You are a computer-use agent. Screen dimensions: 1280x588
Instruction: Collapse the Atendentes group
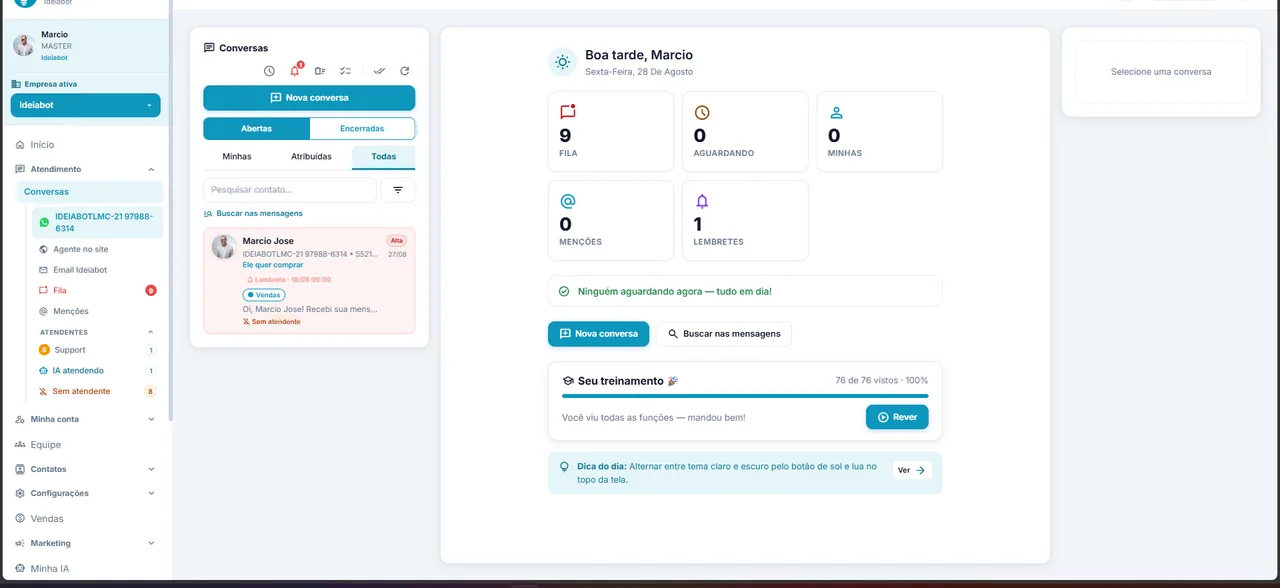pyautogui.click(x=151, y=332)
